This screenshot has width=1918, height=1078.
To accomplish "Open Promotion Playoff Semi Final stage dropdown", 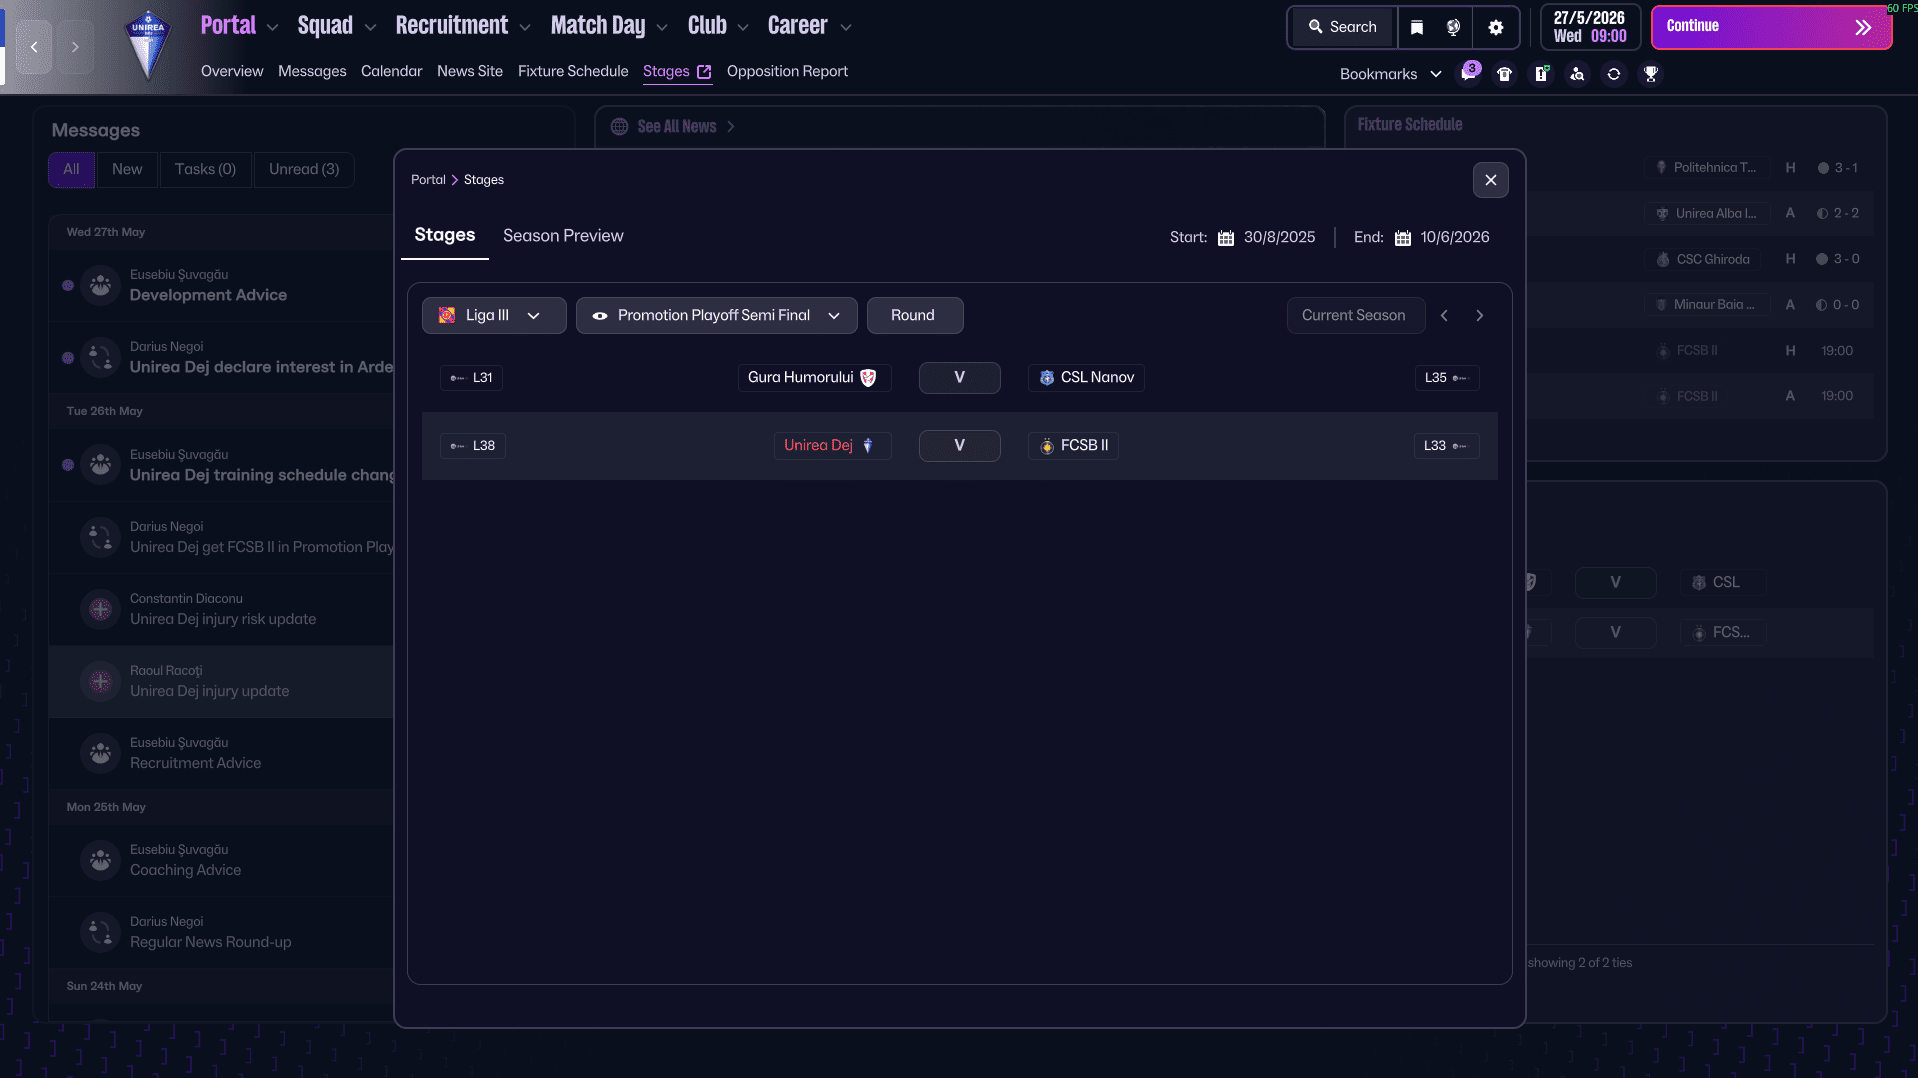I will pos(716,315).
